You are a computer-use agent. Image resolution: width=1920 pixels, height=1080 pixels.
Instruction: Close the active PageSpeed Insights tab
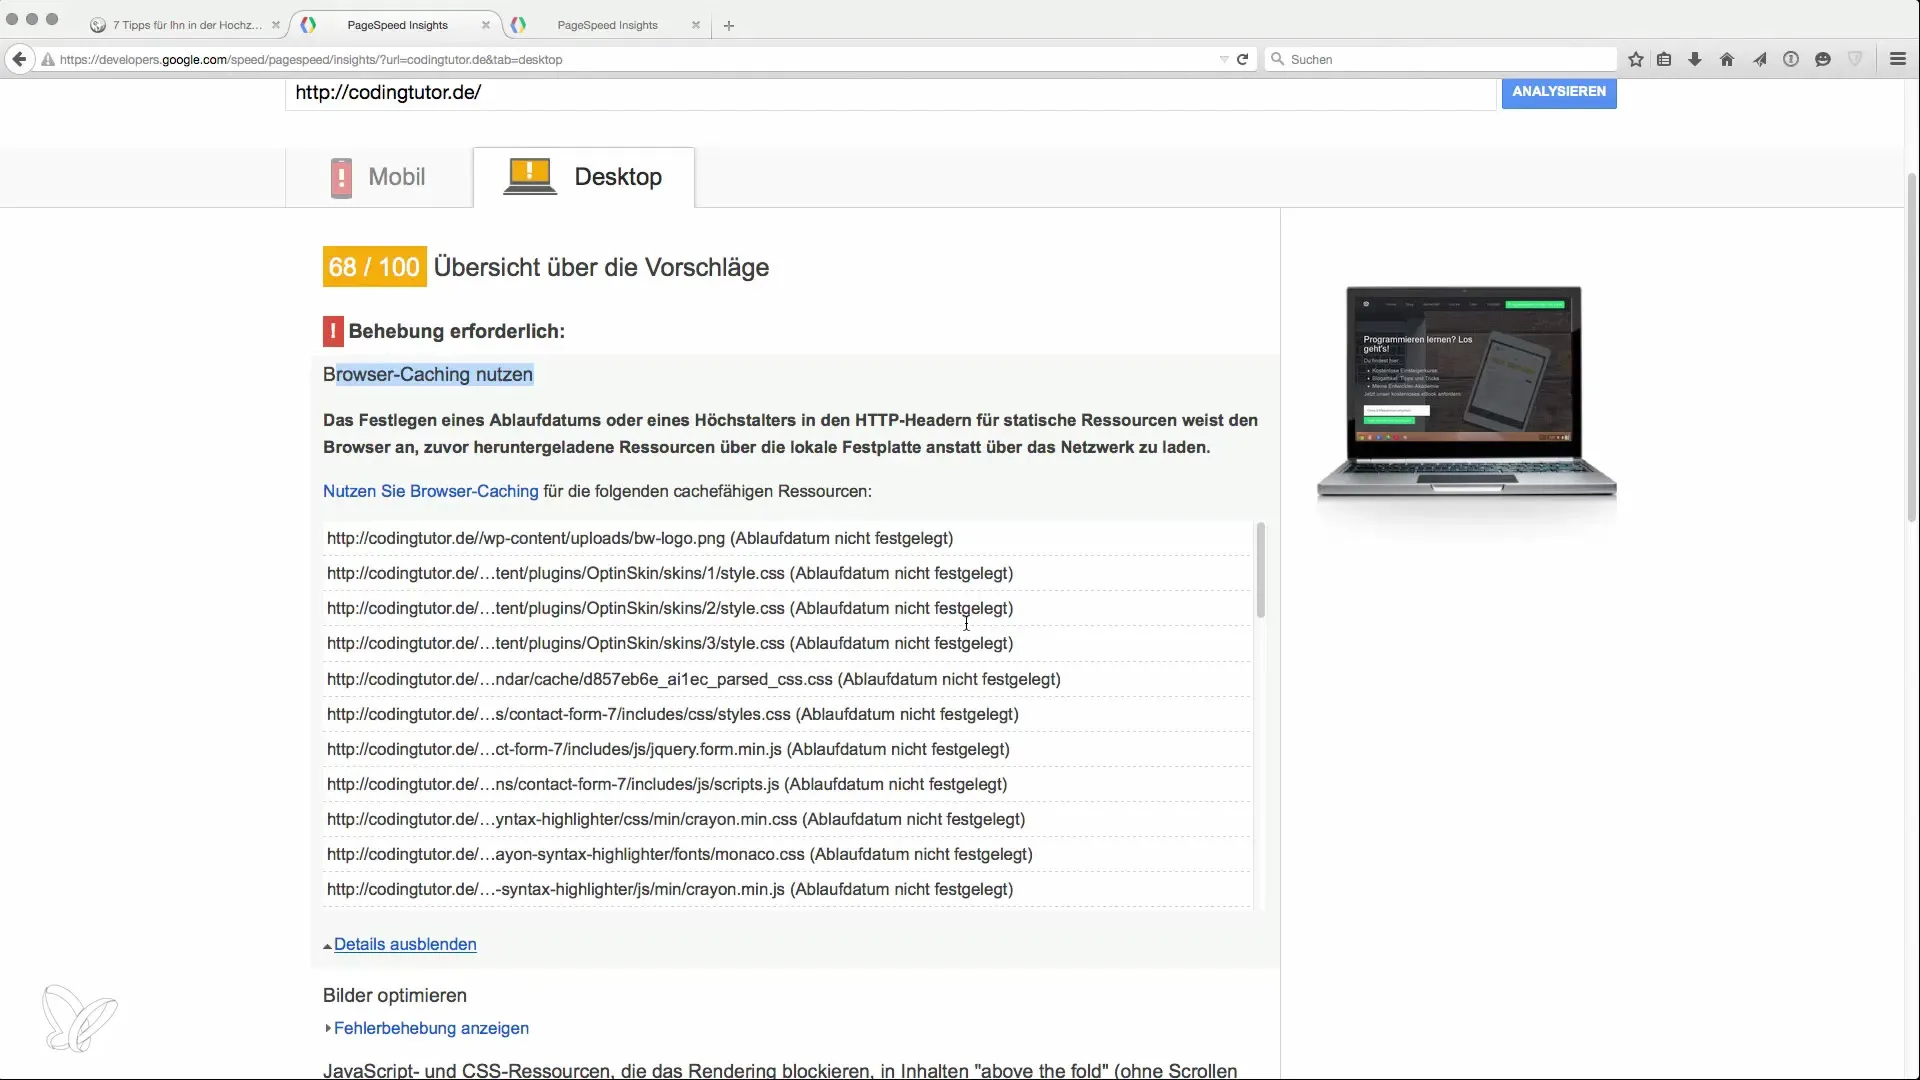pyautogui.click(x=486, y=25)
